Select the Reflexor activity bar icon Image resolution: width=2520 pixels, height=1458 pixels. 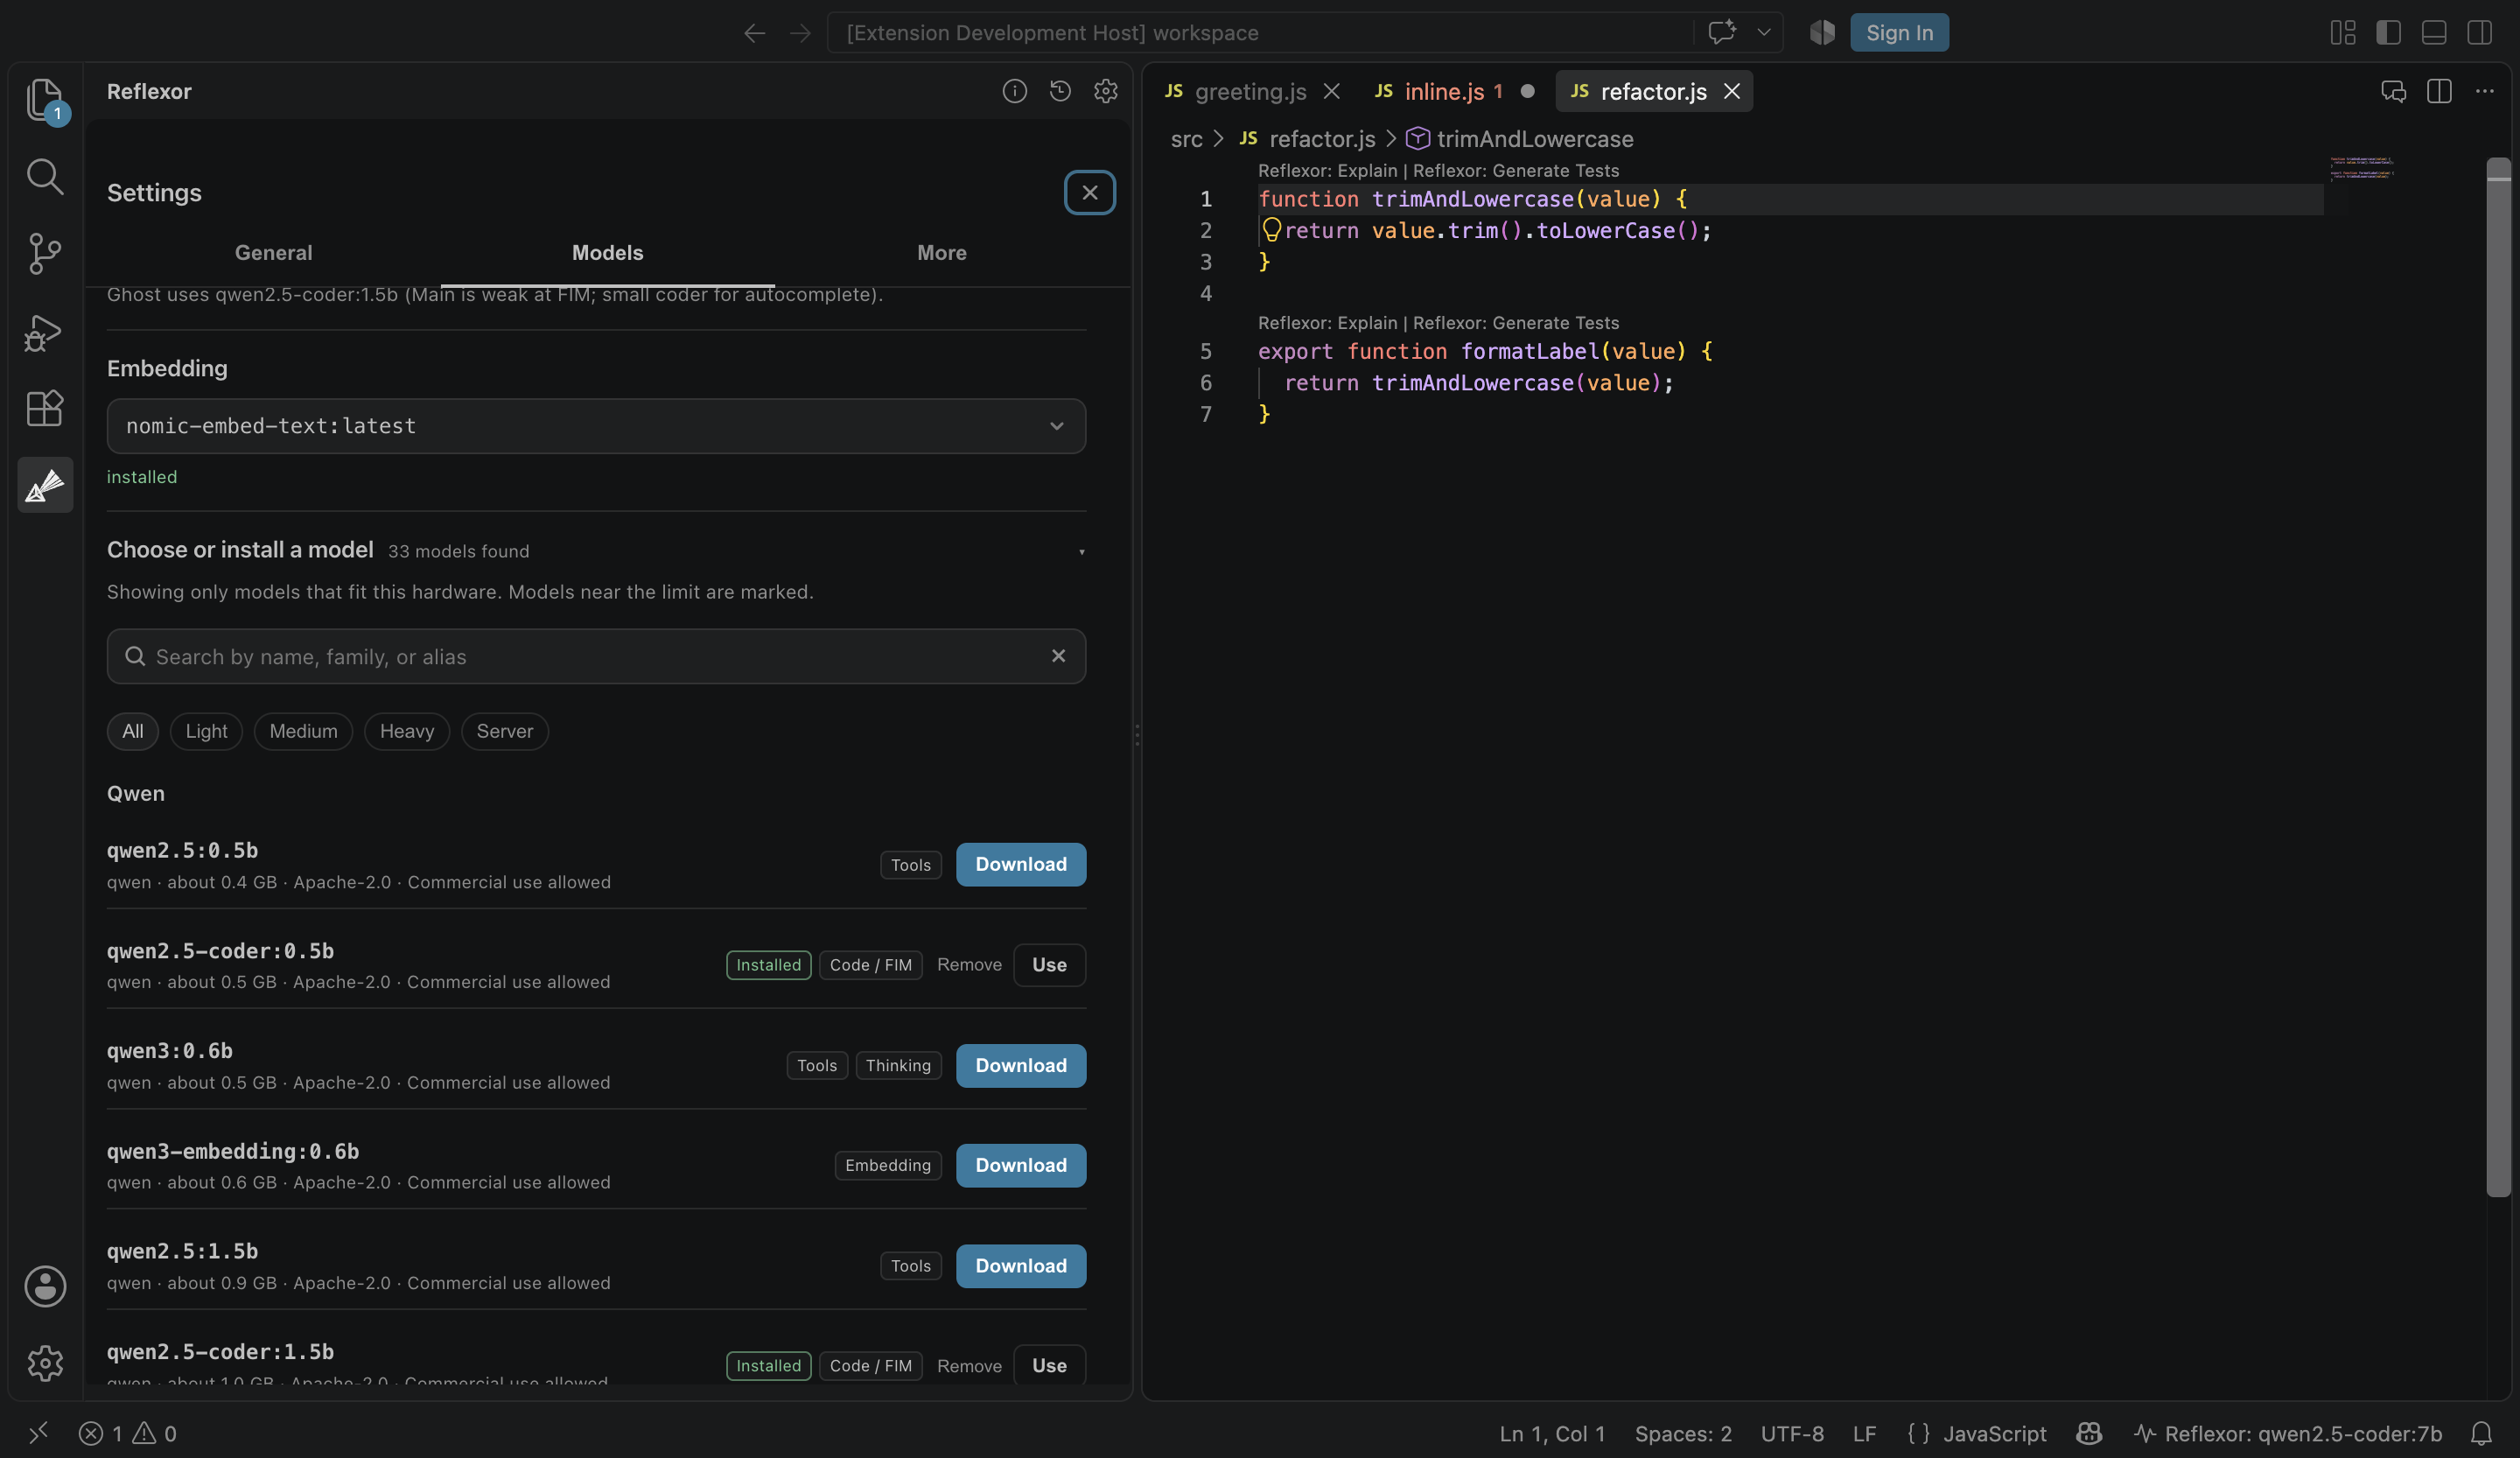[45, 485]
